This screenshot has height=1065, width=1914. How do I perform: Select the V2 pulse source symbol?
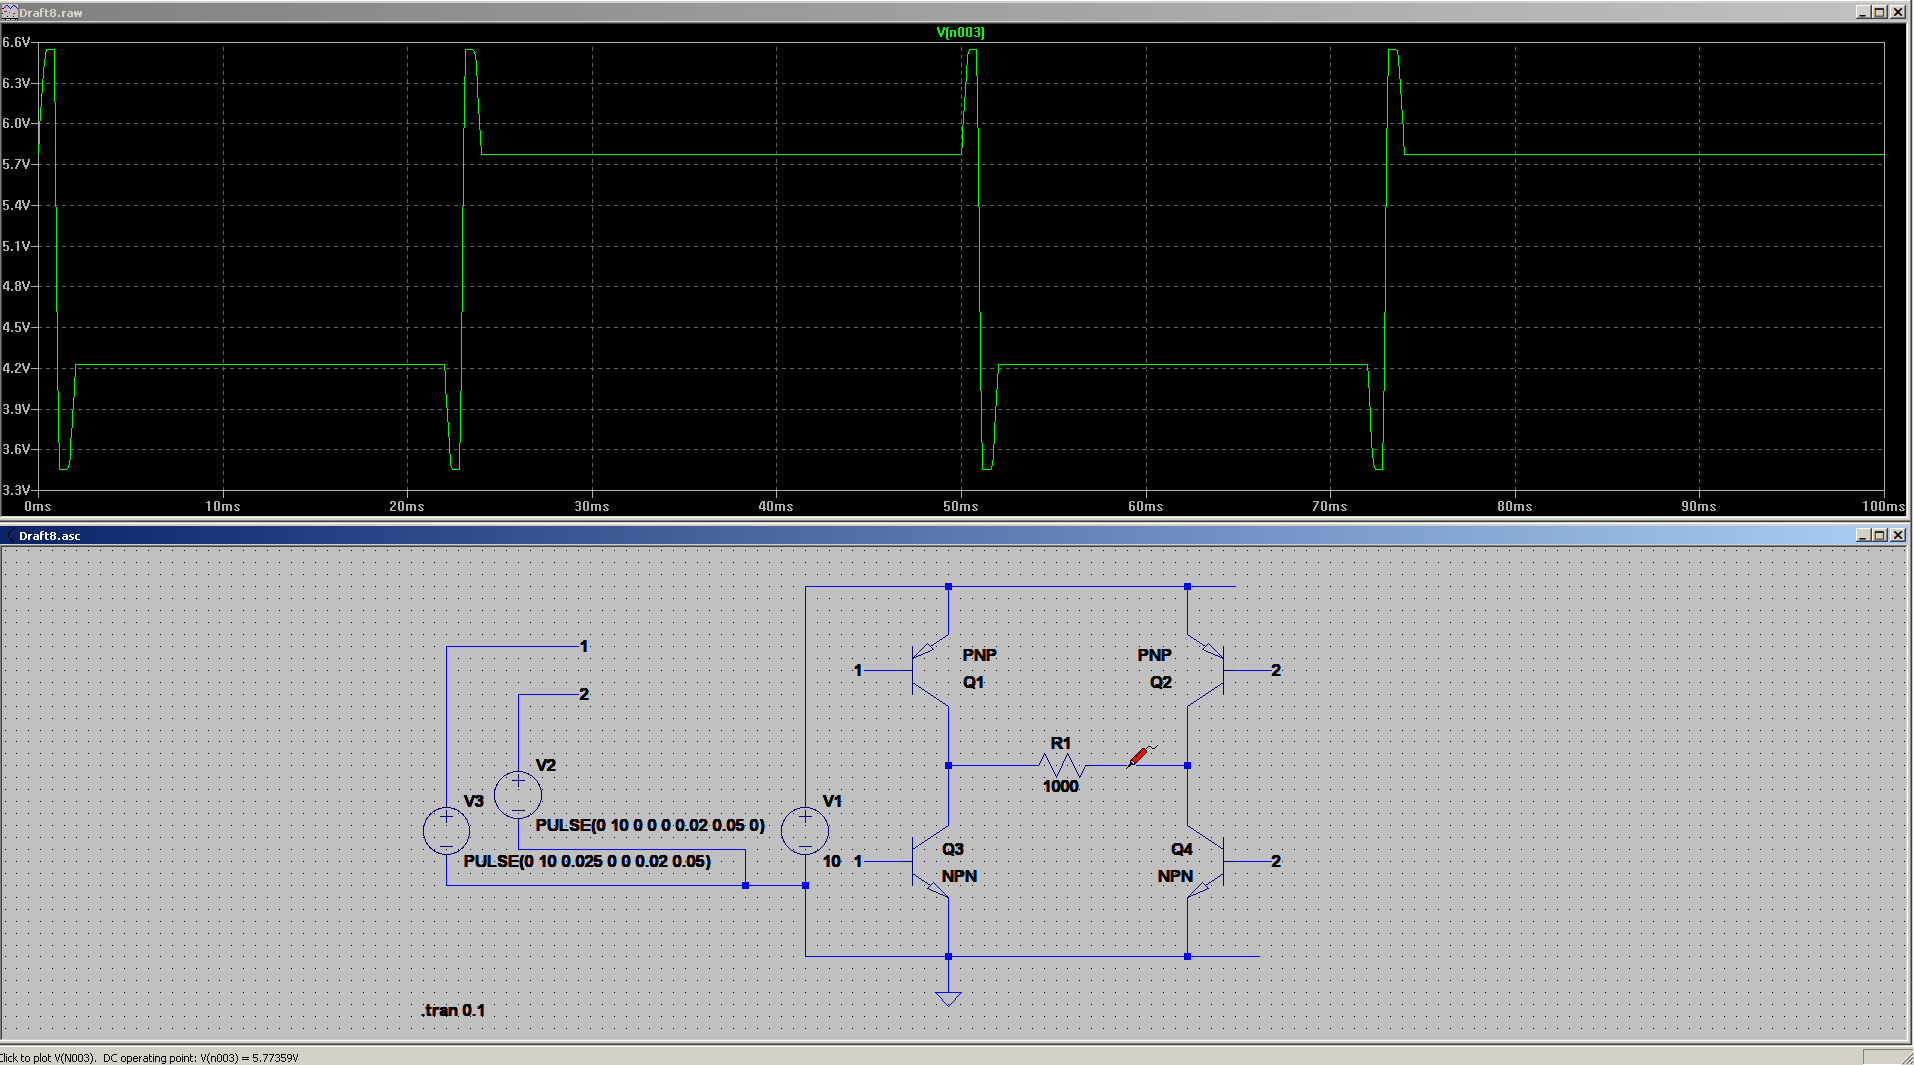518,796
